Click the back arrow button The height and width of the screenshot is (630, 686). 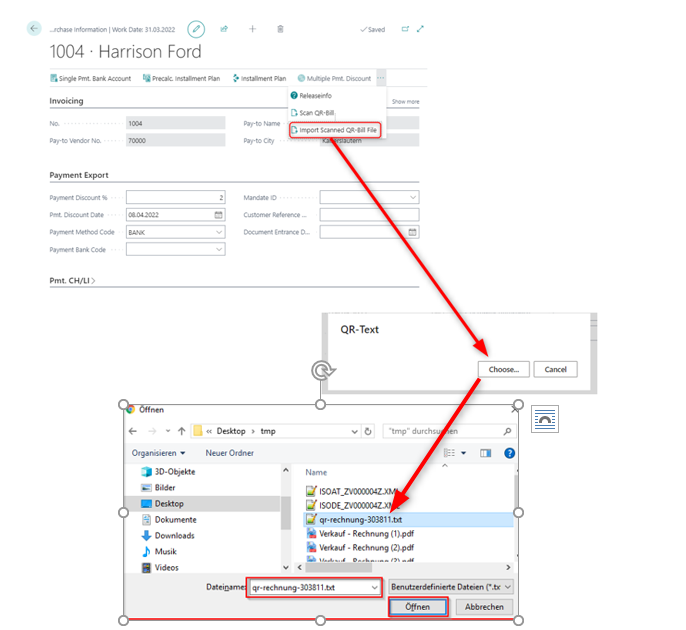click(35, 29)
